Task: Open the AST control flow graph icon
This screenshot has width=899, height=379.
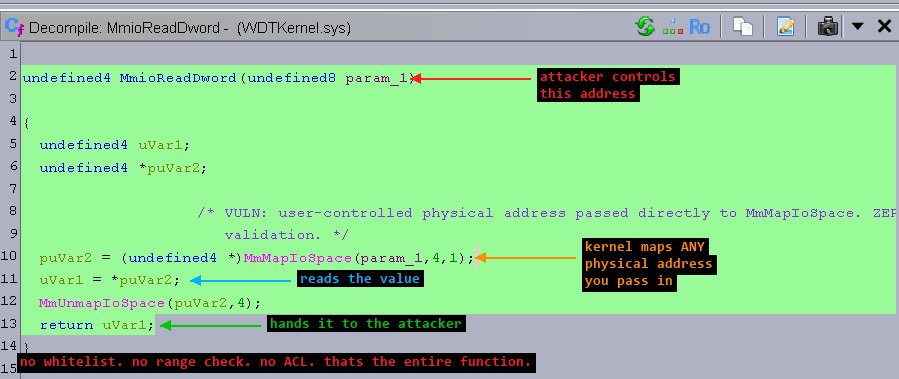Action: (673, 27)
